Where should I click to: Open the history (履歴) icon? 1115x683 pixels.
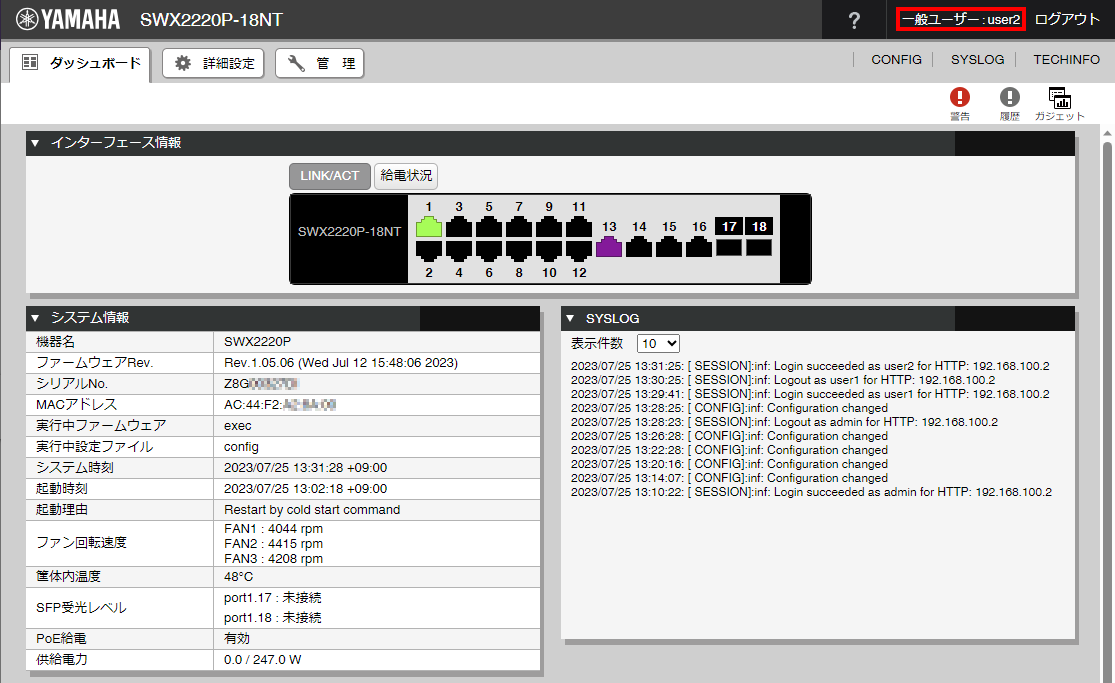point(1010,97)
